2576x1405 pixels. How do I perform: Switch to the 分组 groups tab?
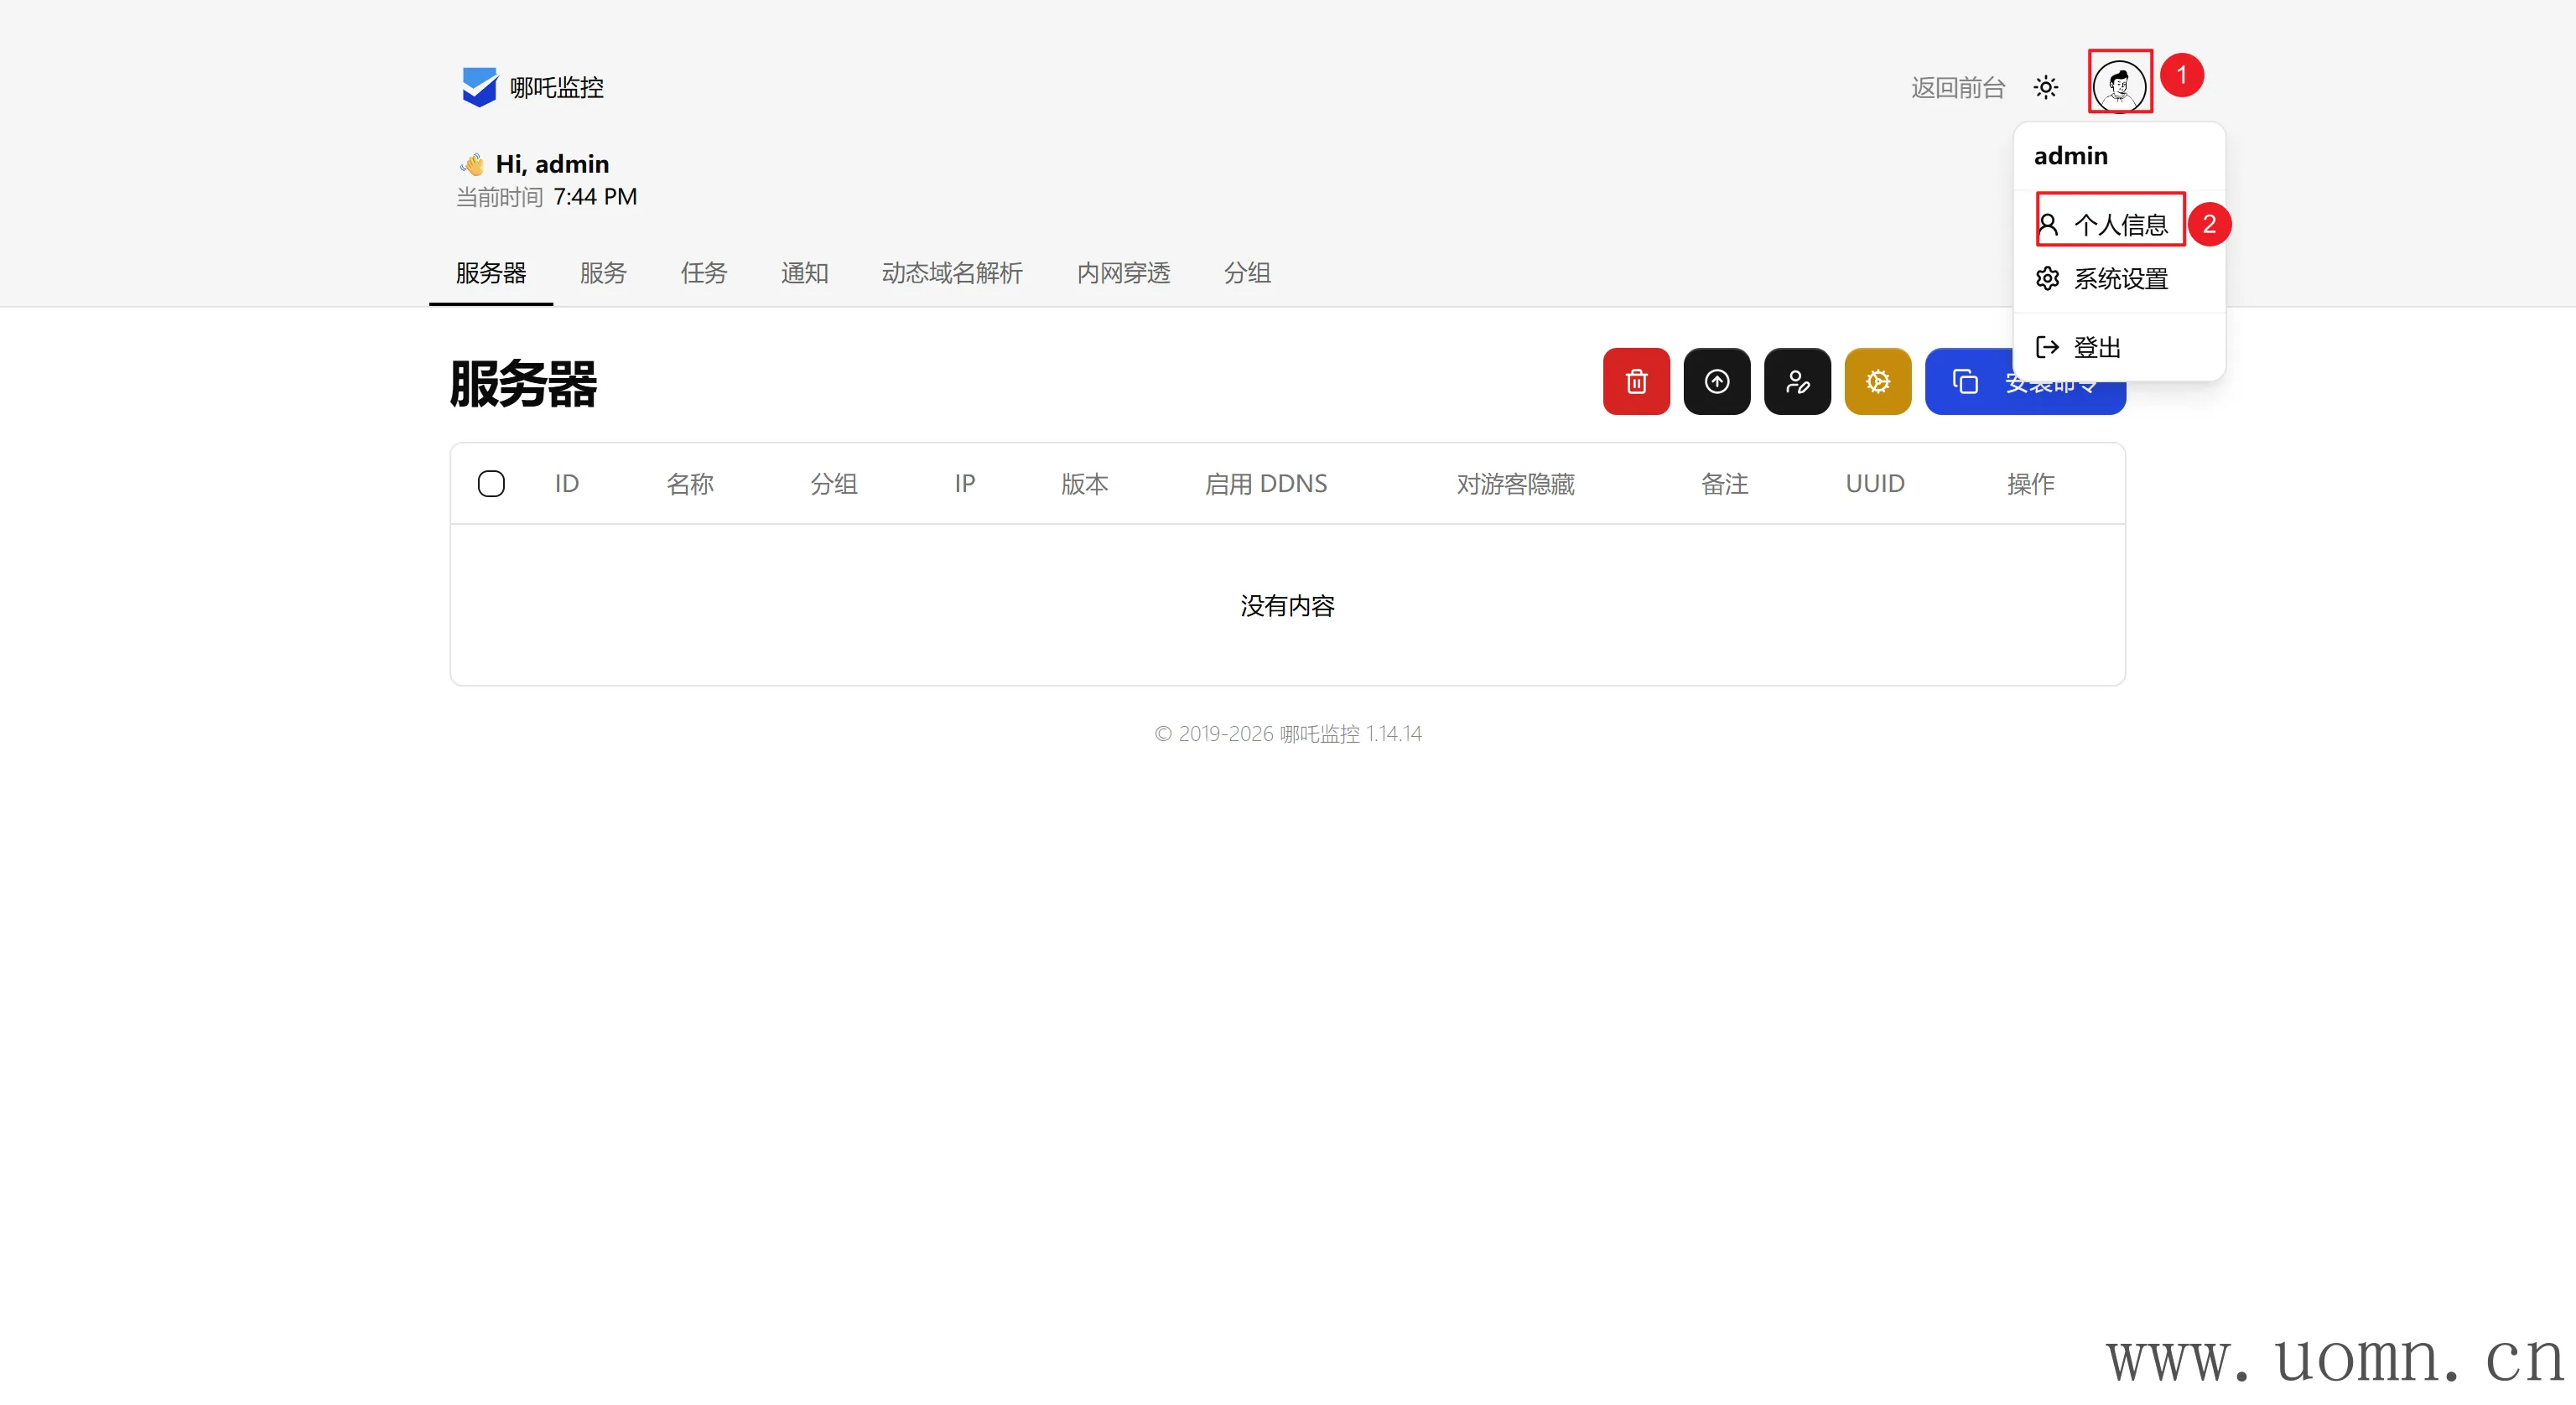coord(1246,273)
